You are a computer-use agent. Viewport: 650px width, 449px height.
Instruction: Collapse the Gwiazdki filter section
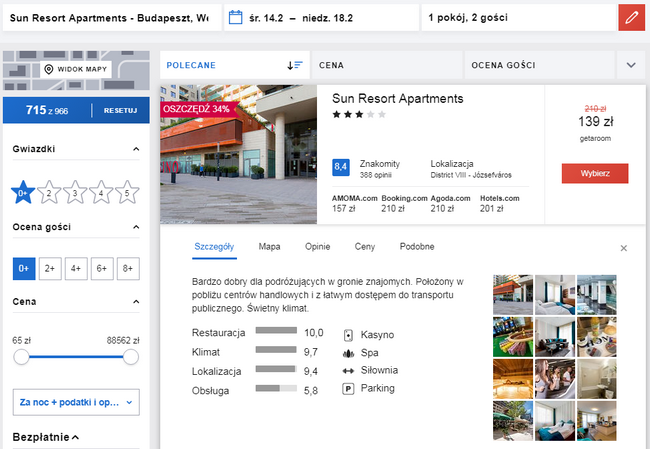136,149
